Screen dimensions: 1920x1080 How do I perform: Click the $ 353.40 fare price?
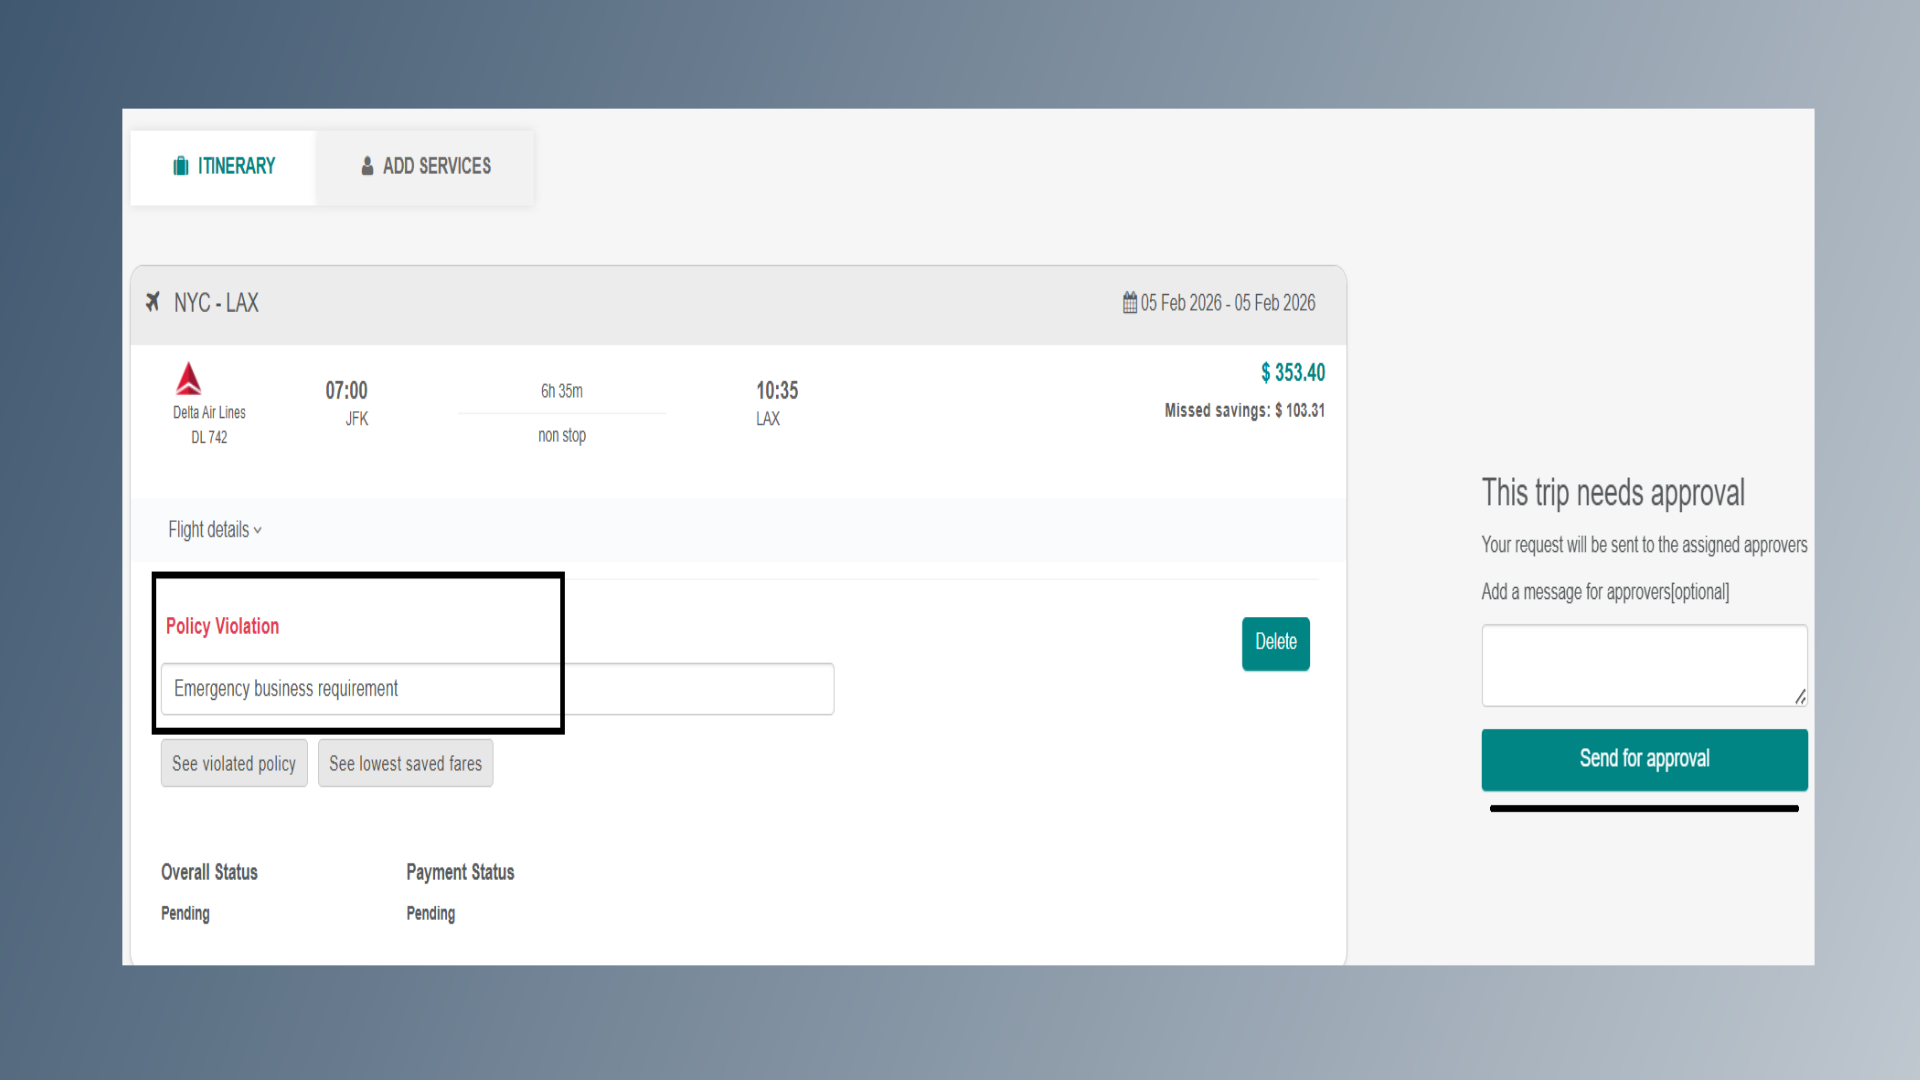[1292, 373]
